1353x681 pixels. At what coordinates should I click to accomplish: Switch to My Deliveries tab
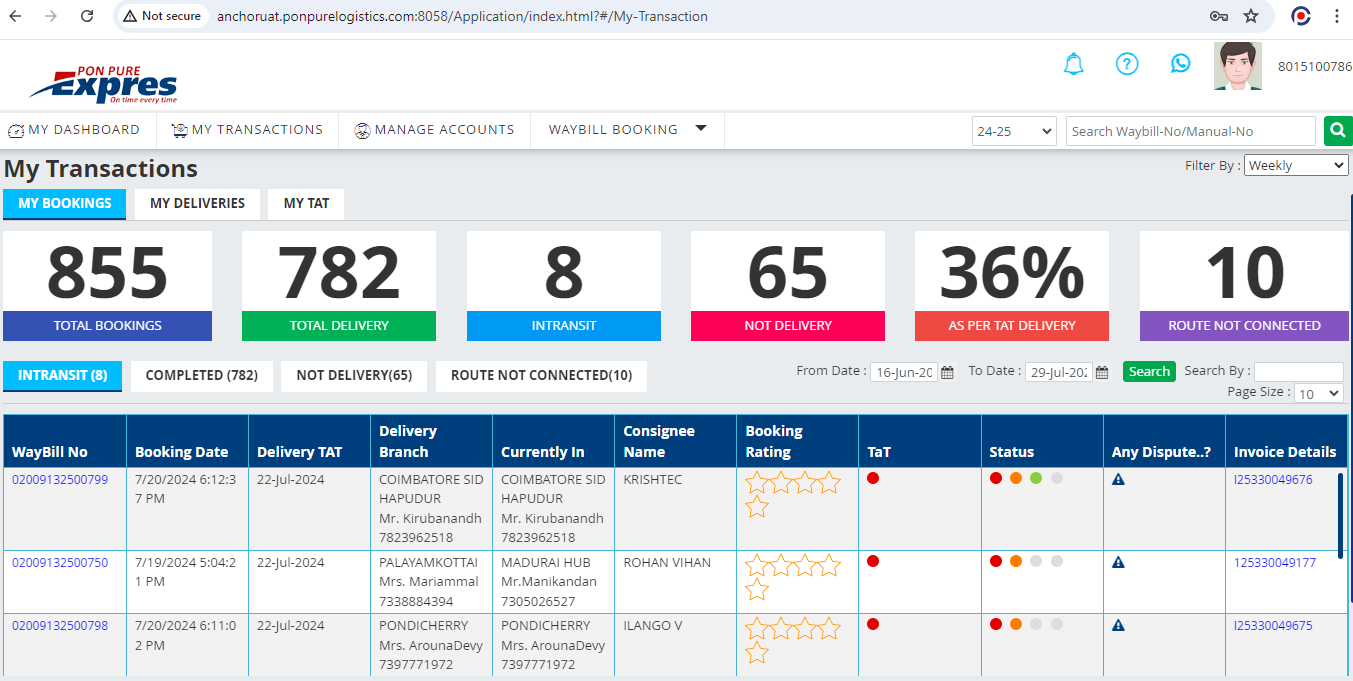click(x=197, y=203)
